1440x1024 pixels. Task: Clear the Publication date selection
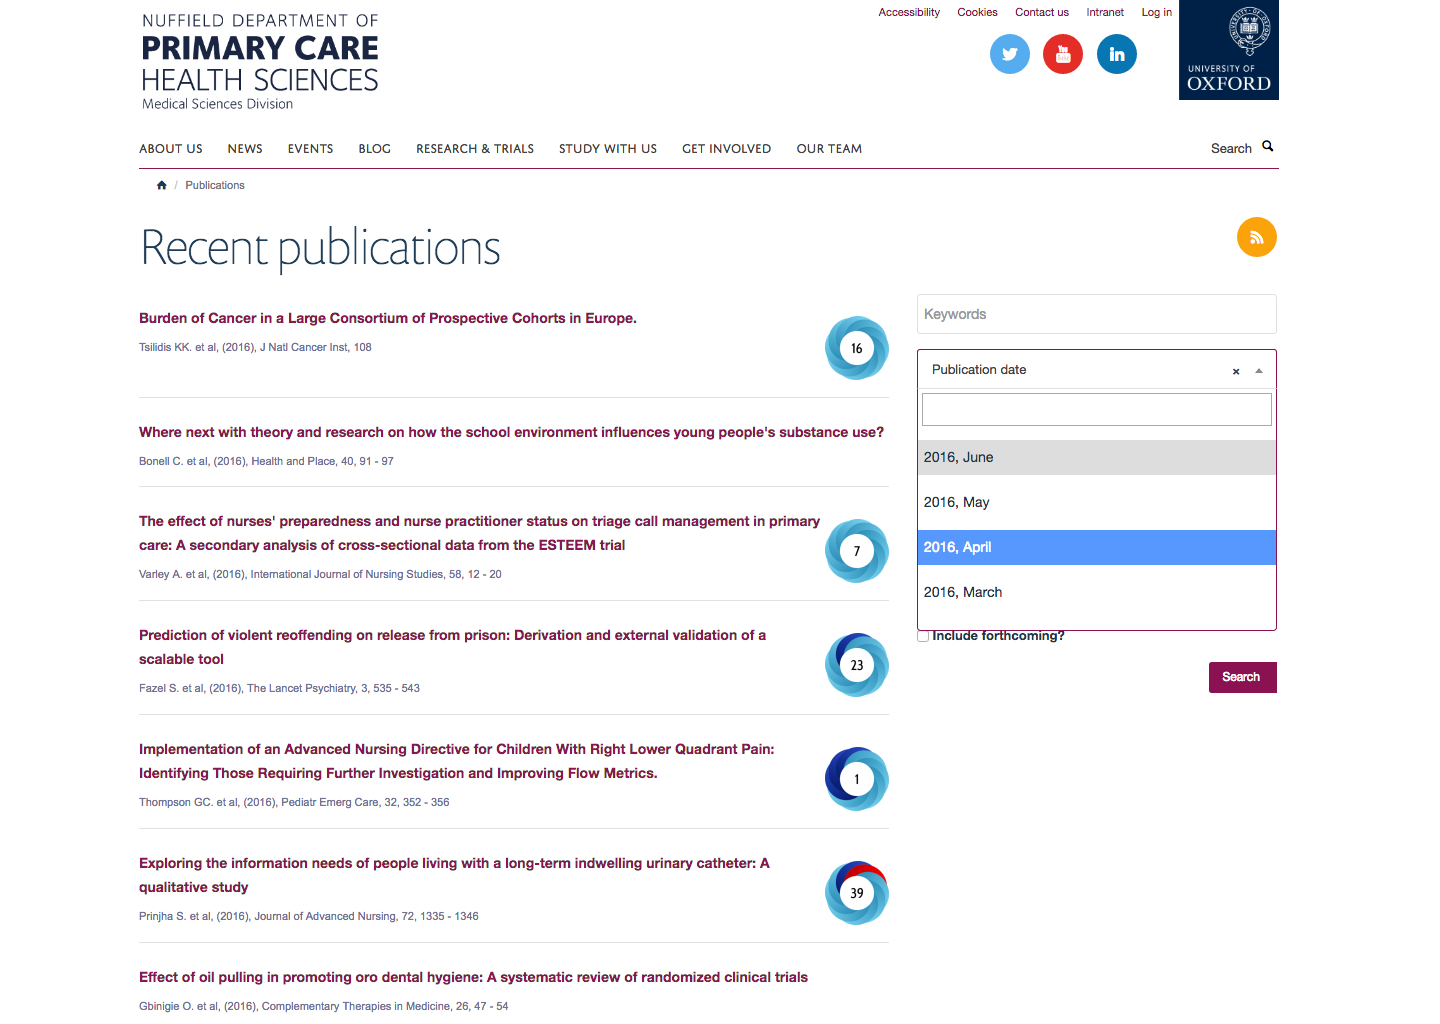coord(1236,371)
